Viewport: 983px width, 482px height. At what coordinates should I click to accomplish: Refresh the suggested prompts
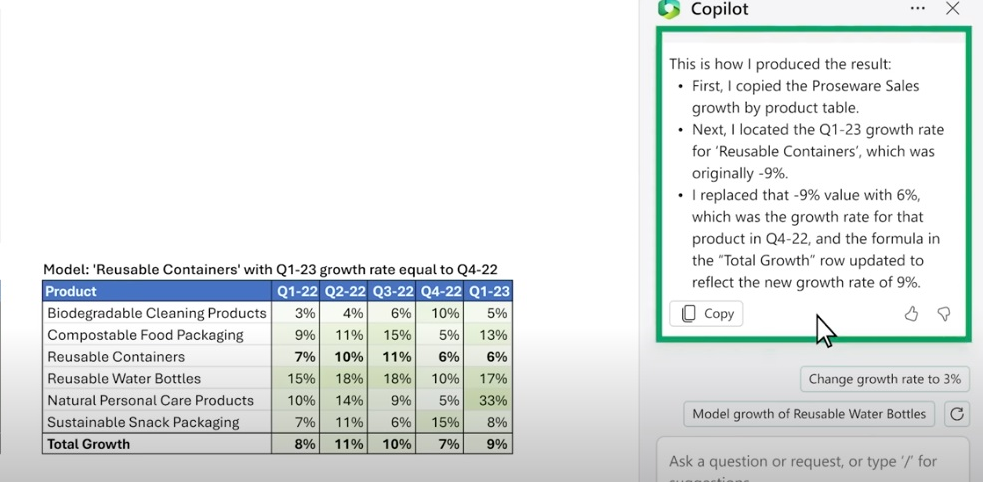956,414
